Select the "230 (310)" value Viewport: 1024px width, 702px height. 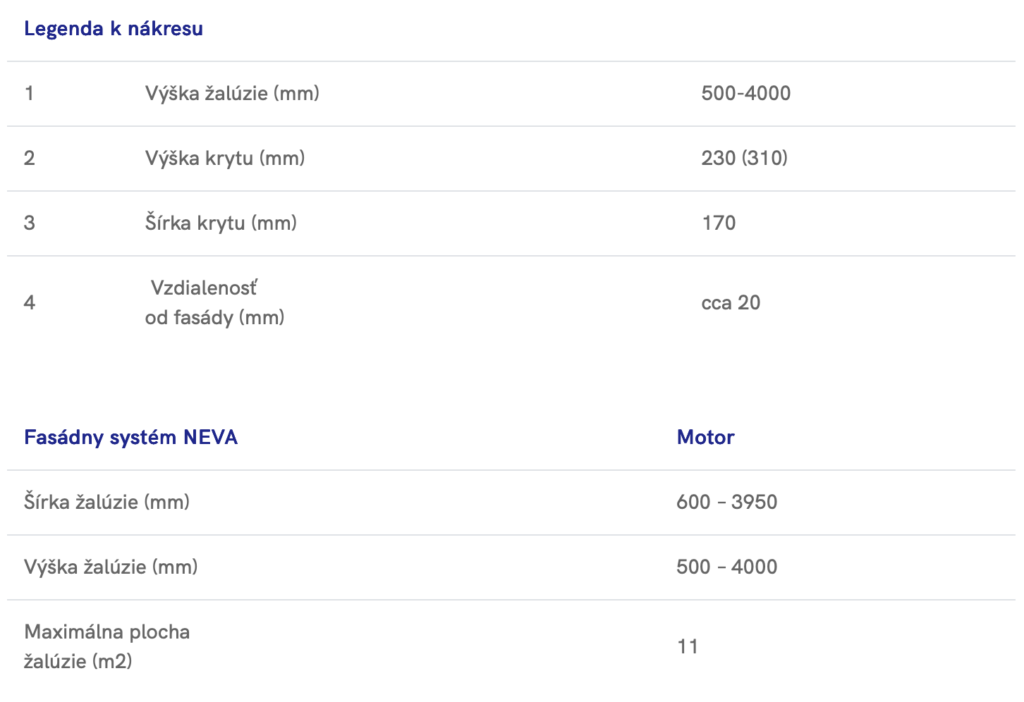tap(745, 158)
